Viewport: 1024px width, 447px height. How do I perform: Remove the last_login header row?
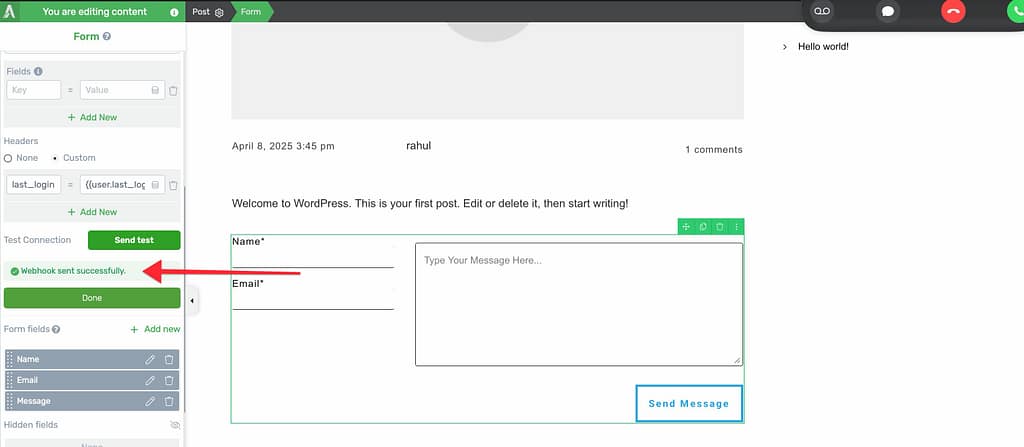click(x=173, y=185)
